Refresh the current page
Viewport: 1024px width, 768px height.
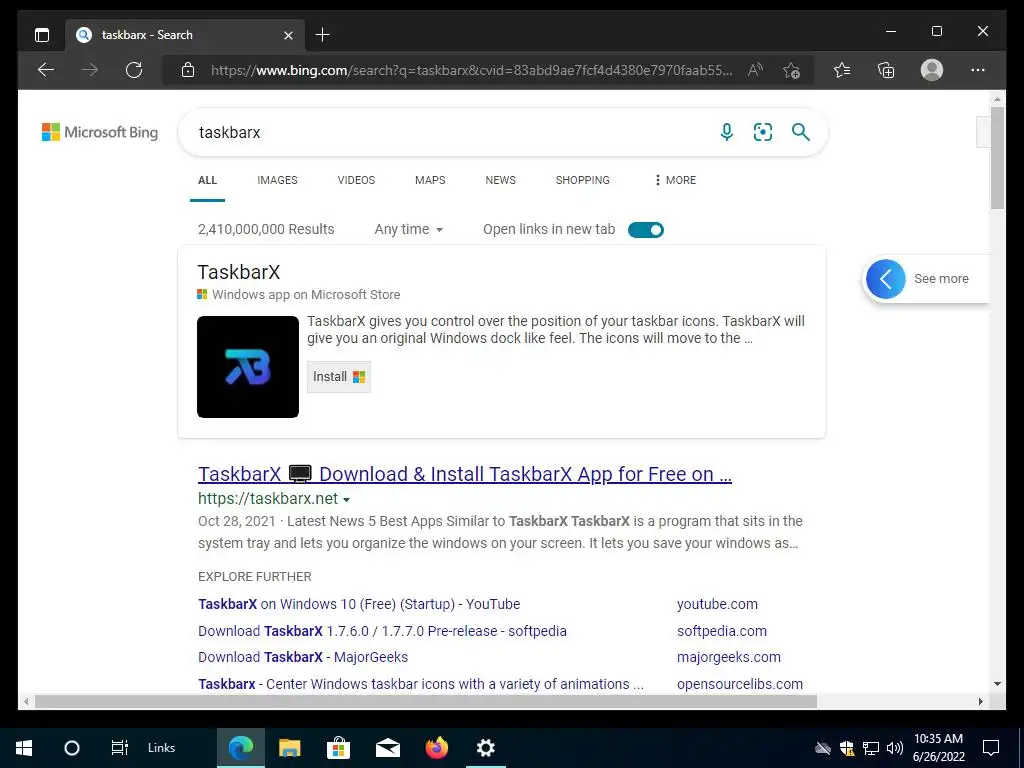(x=134, y=70)
